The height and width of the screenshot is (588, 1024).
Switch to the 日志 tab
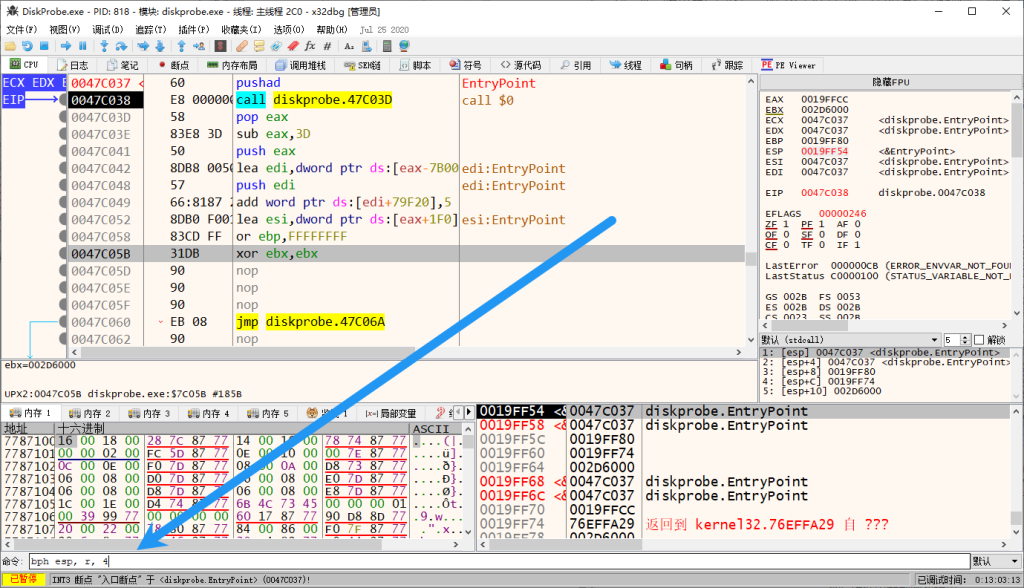click(72, 65)
